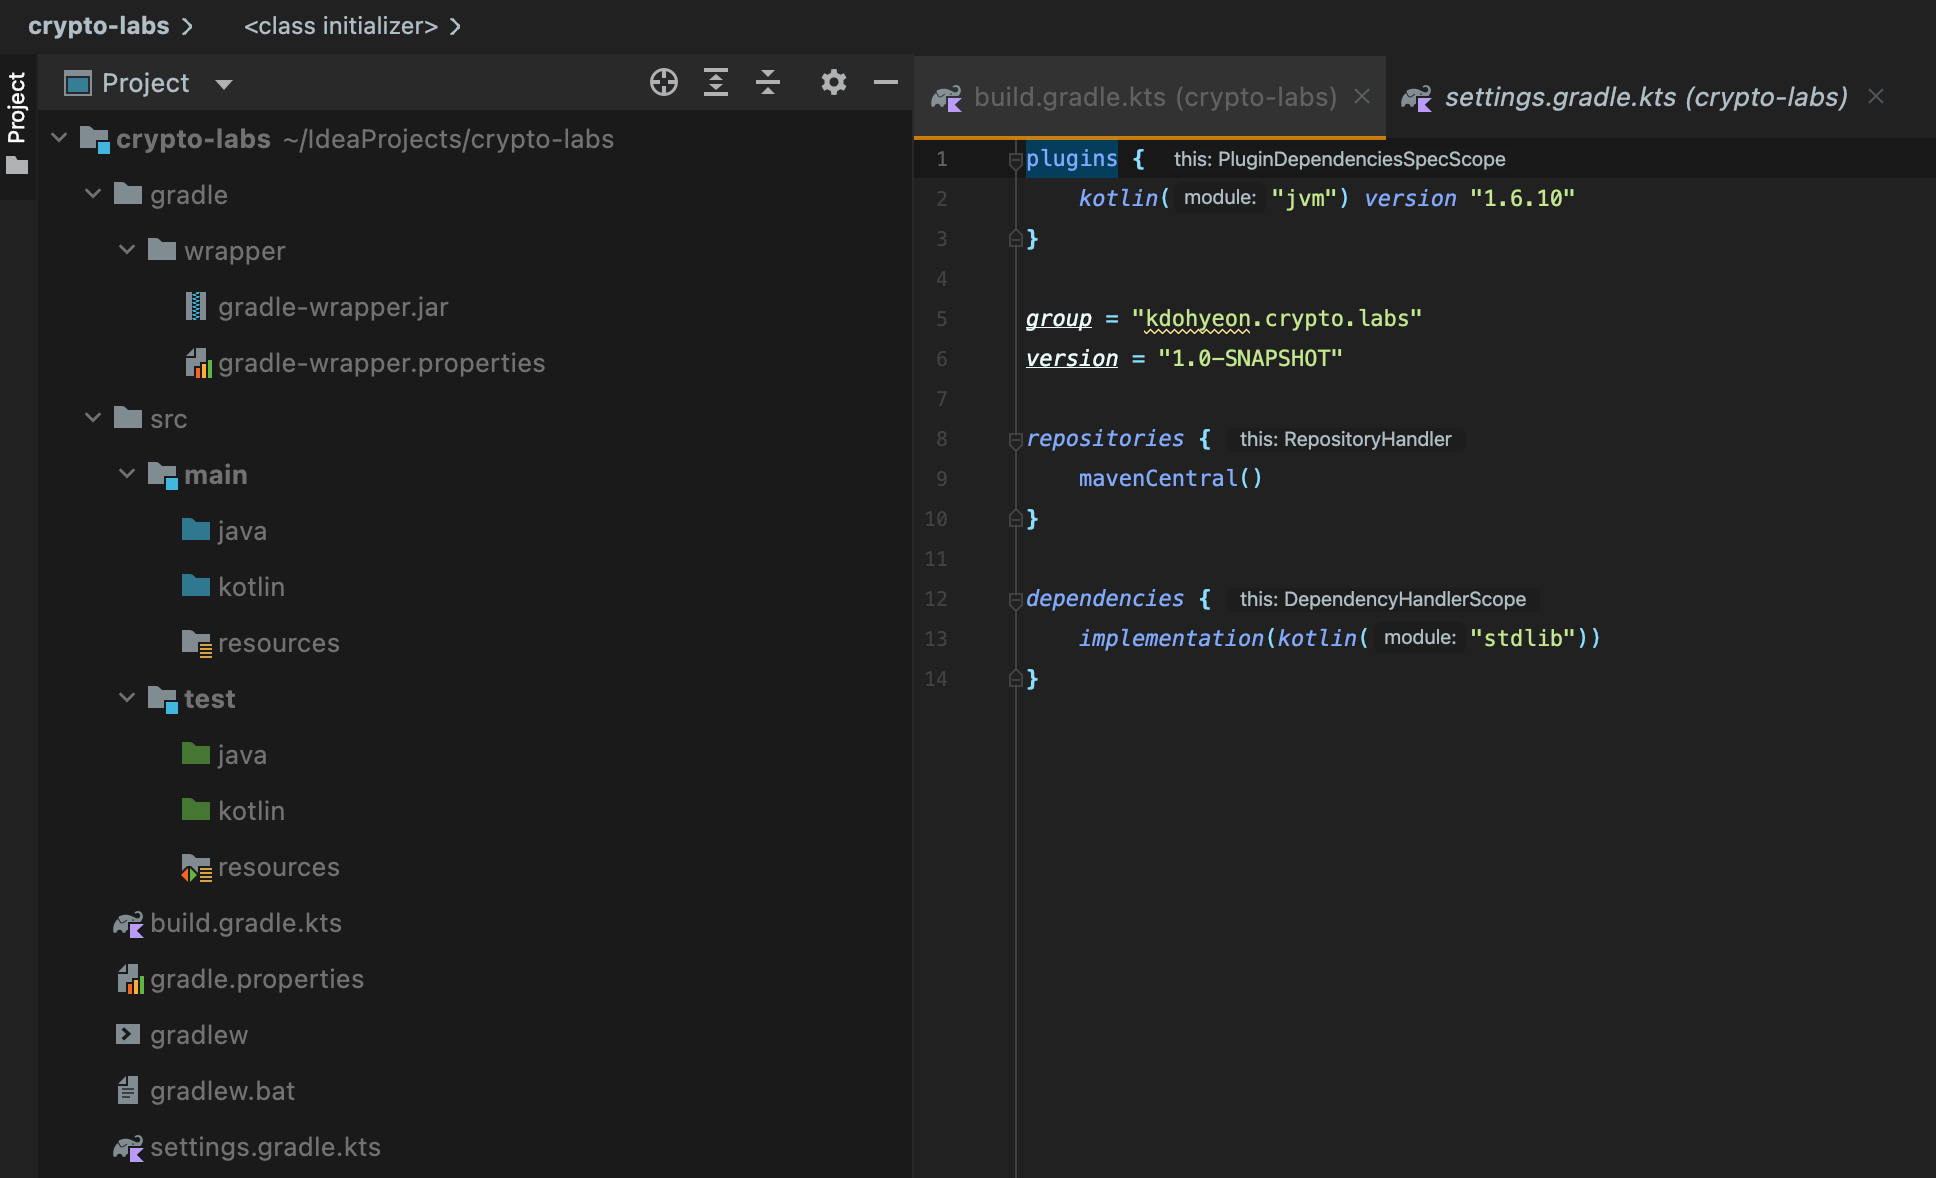Open the Project view dropdown

point(224,84)
